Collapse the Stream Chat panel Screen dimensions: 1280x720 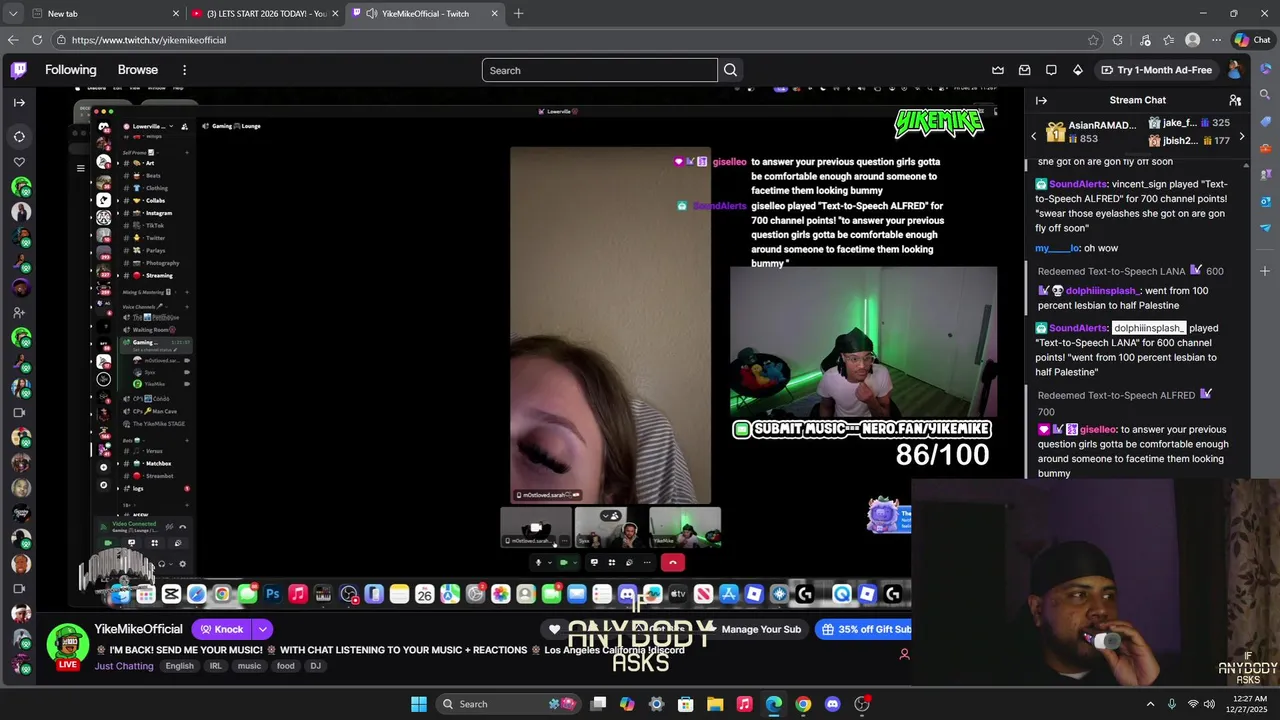tap(1041, 100)
